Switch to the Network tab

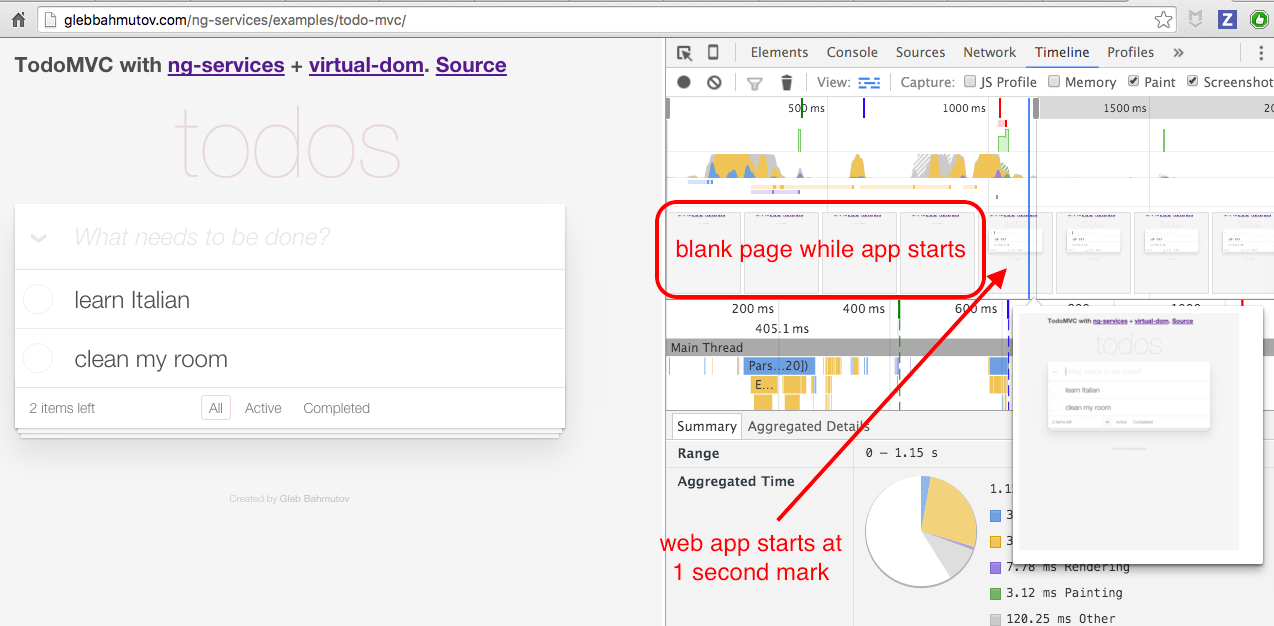989,53
